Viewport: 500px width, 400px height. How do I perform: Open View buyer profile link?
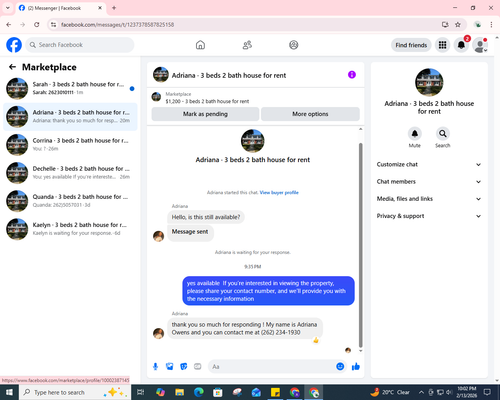coord(279,192)
